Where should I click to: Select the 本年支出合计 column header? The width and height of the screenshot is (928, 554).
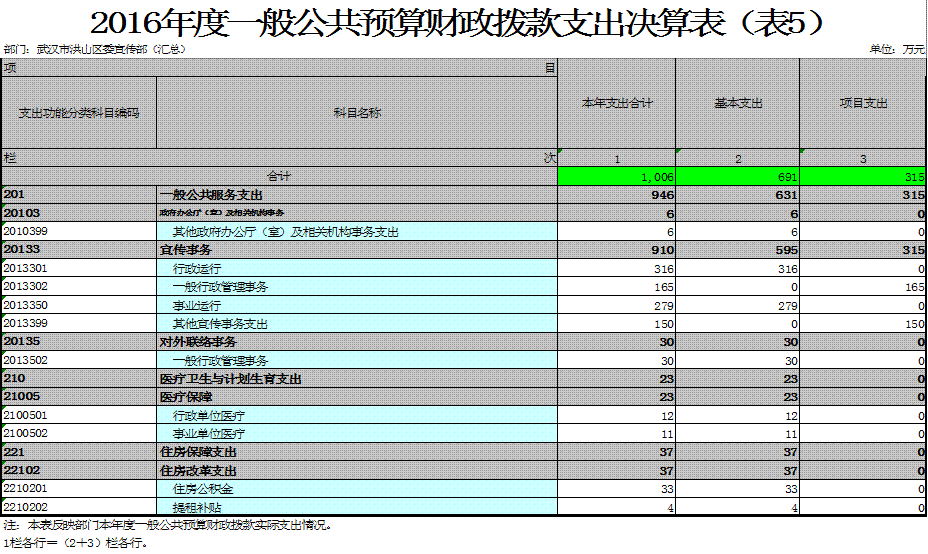point(617,103)
